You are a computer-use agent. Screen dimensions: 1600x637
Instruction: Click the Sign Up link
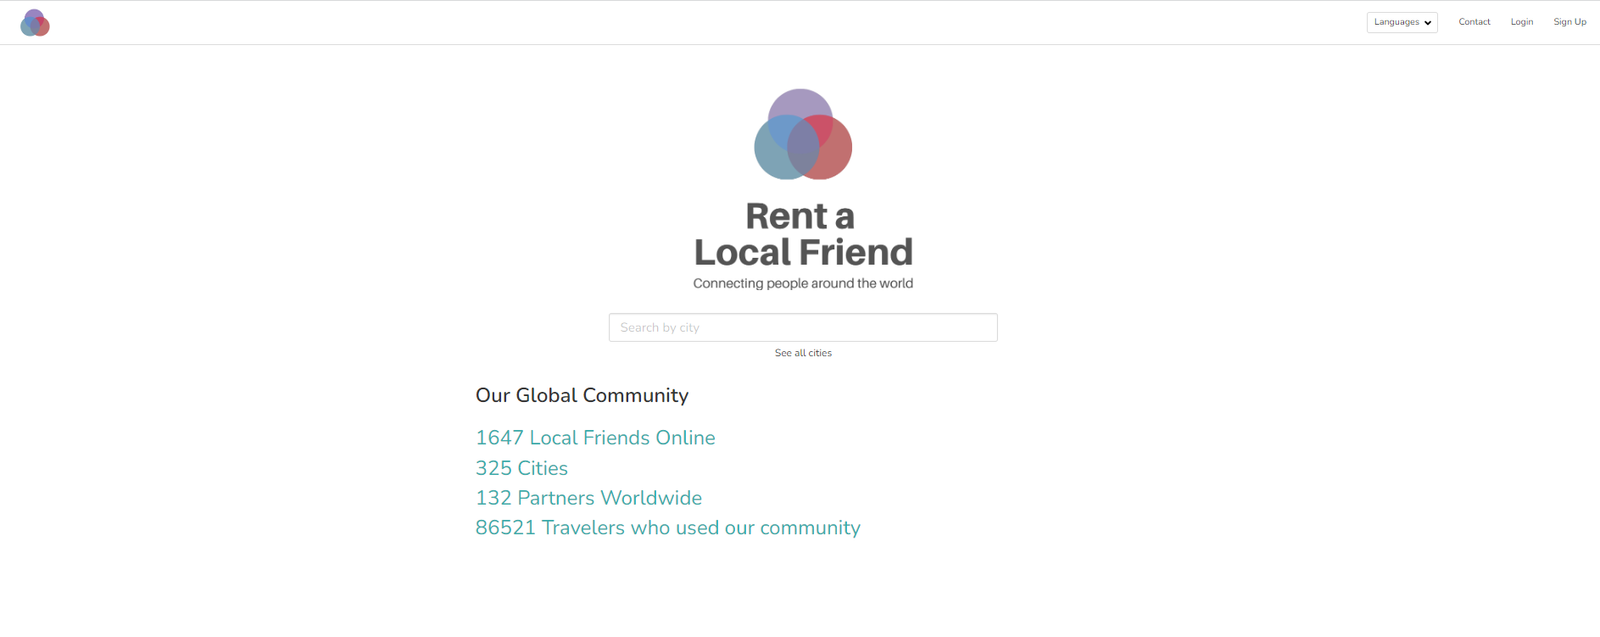1570,22
